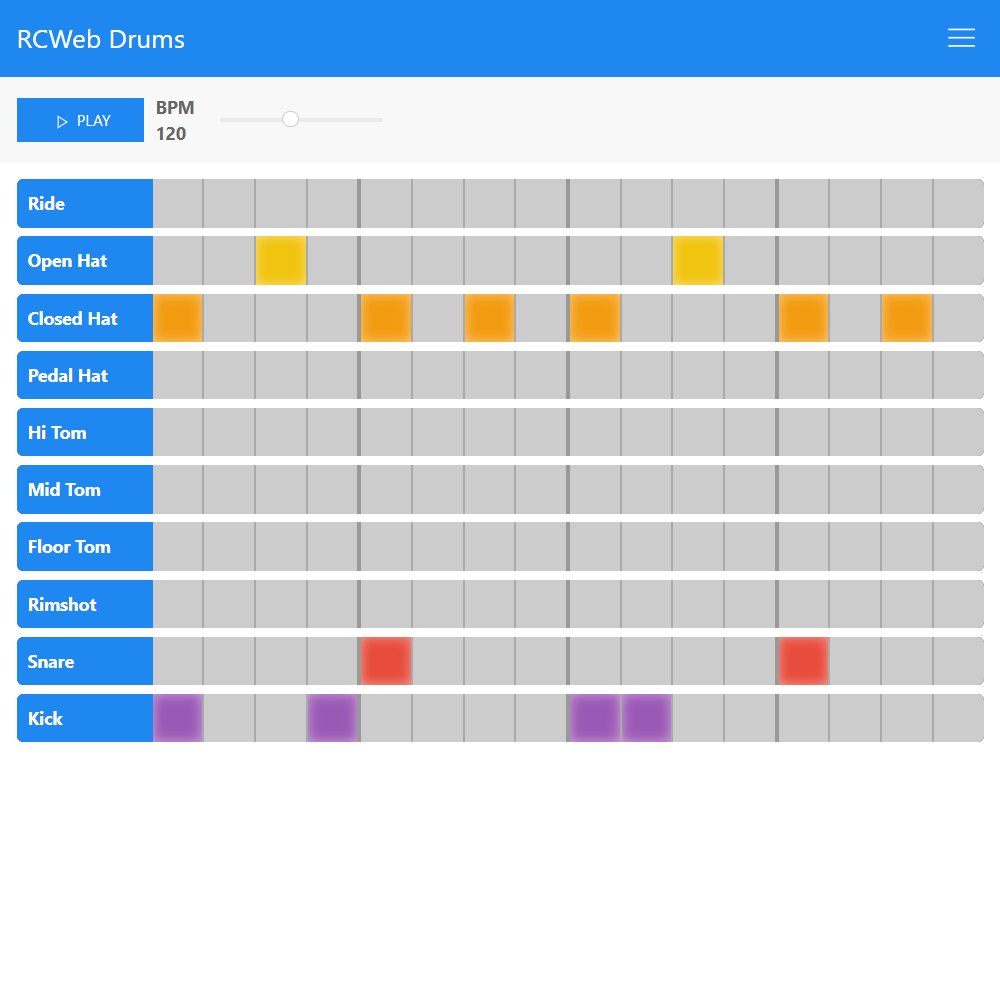Click the play triangle icon inside PLAY
Screen dimensions: 1000x1000
pyautogui.click(x=60, y=120)
